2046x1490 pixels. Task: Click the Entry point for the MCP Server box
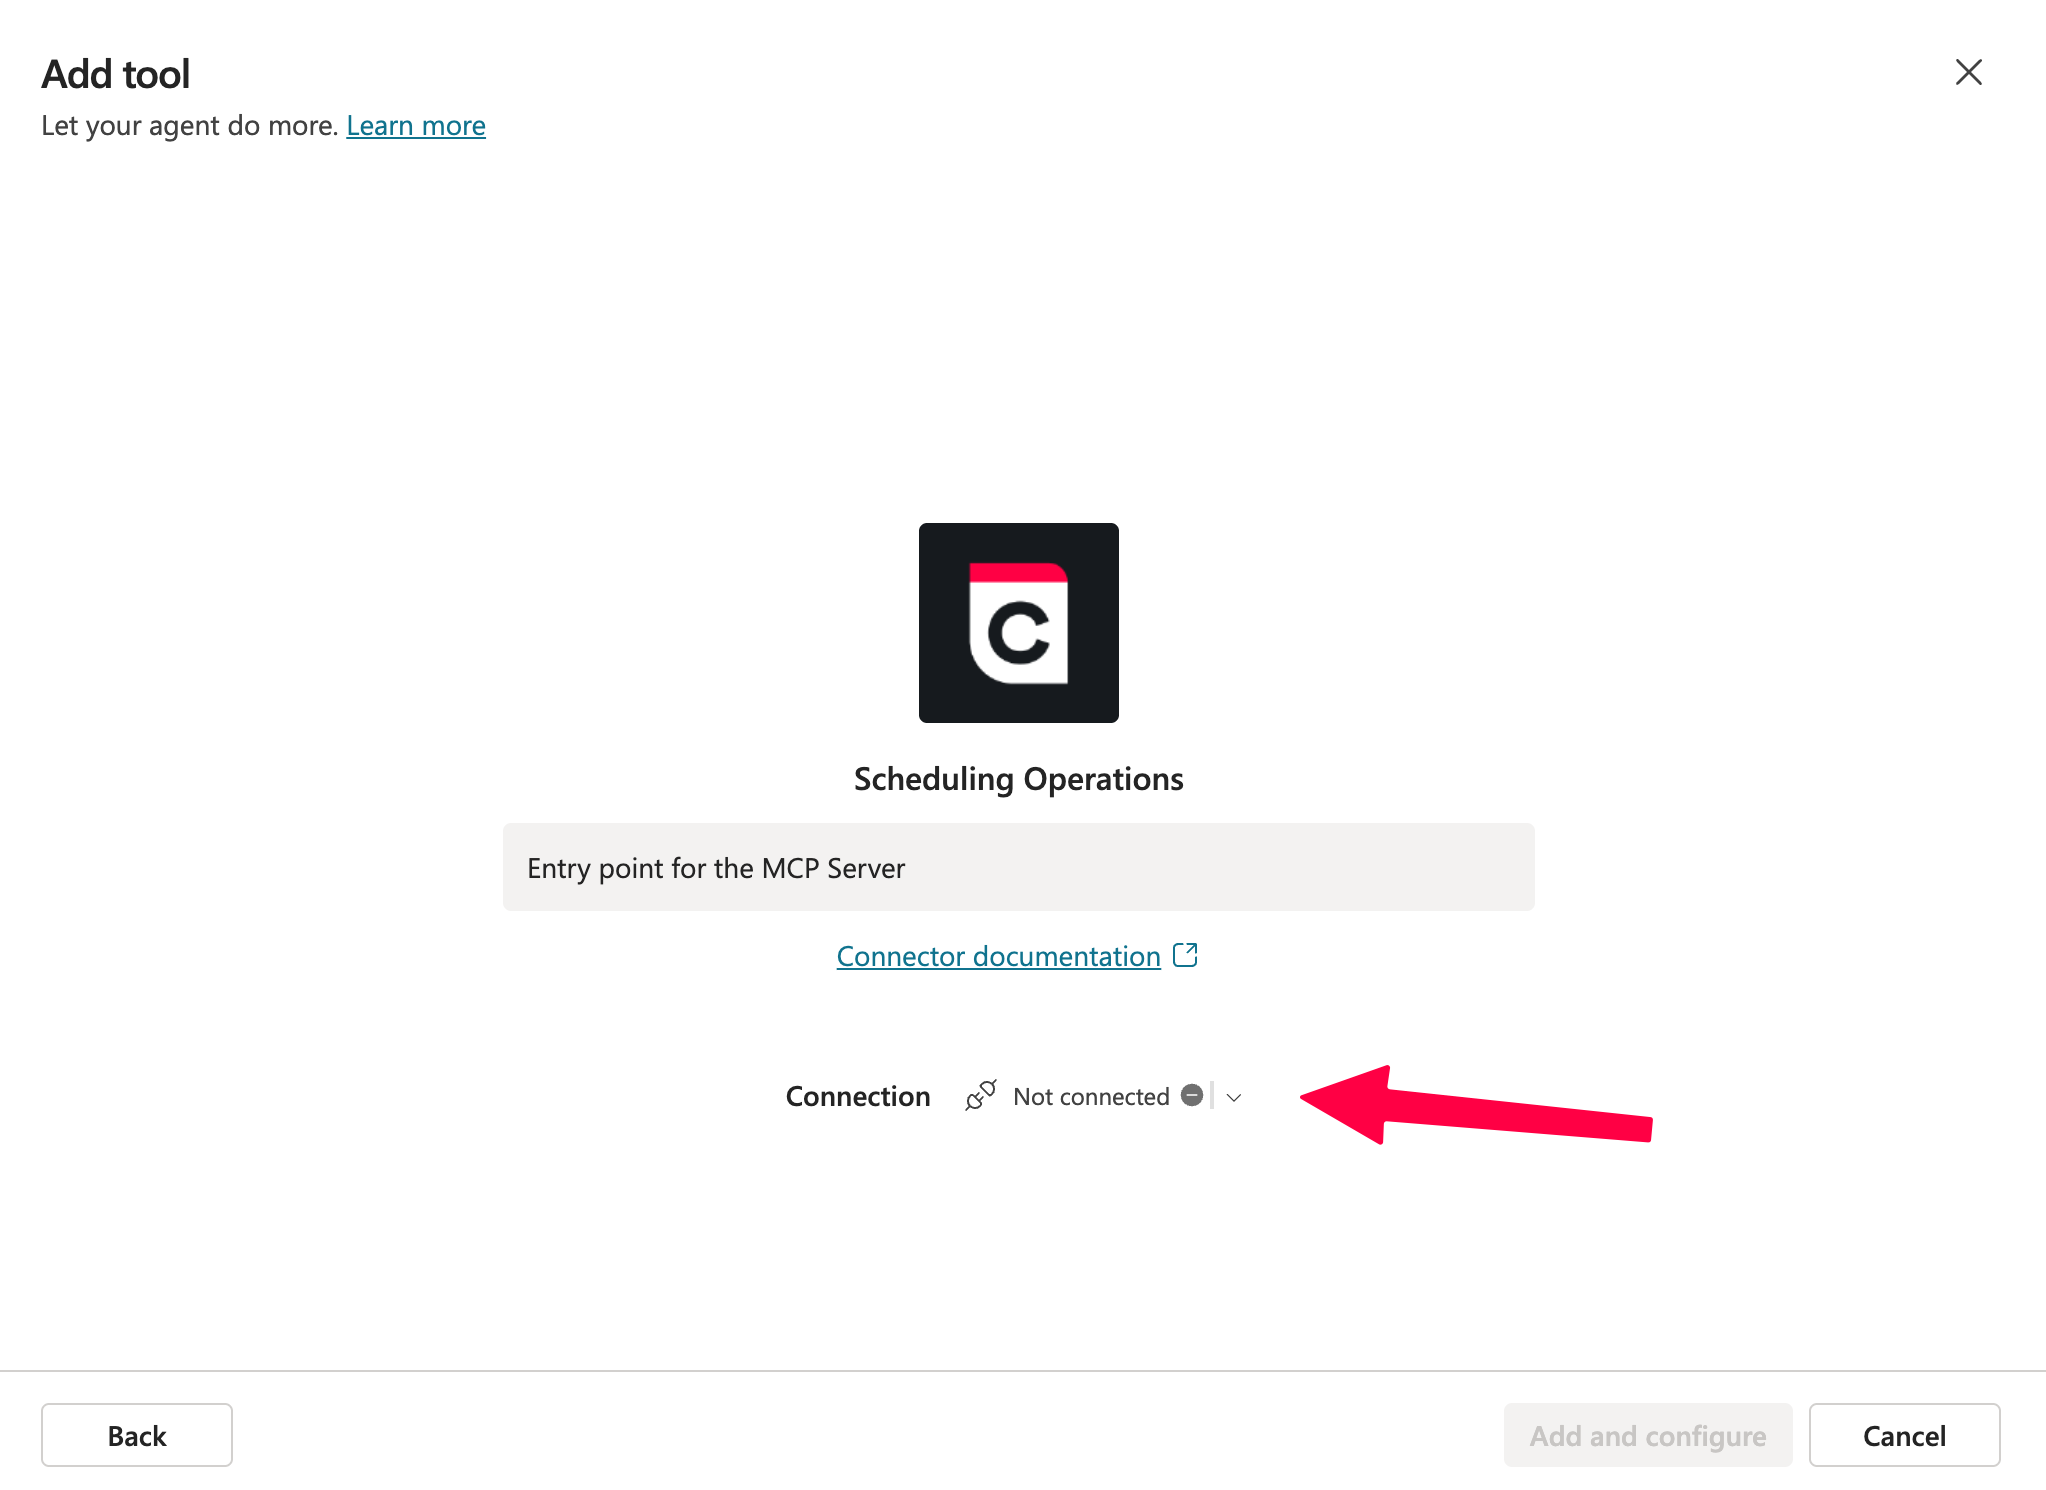1018,867
